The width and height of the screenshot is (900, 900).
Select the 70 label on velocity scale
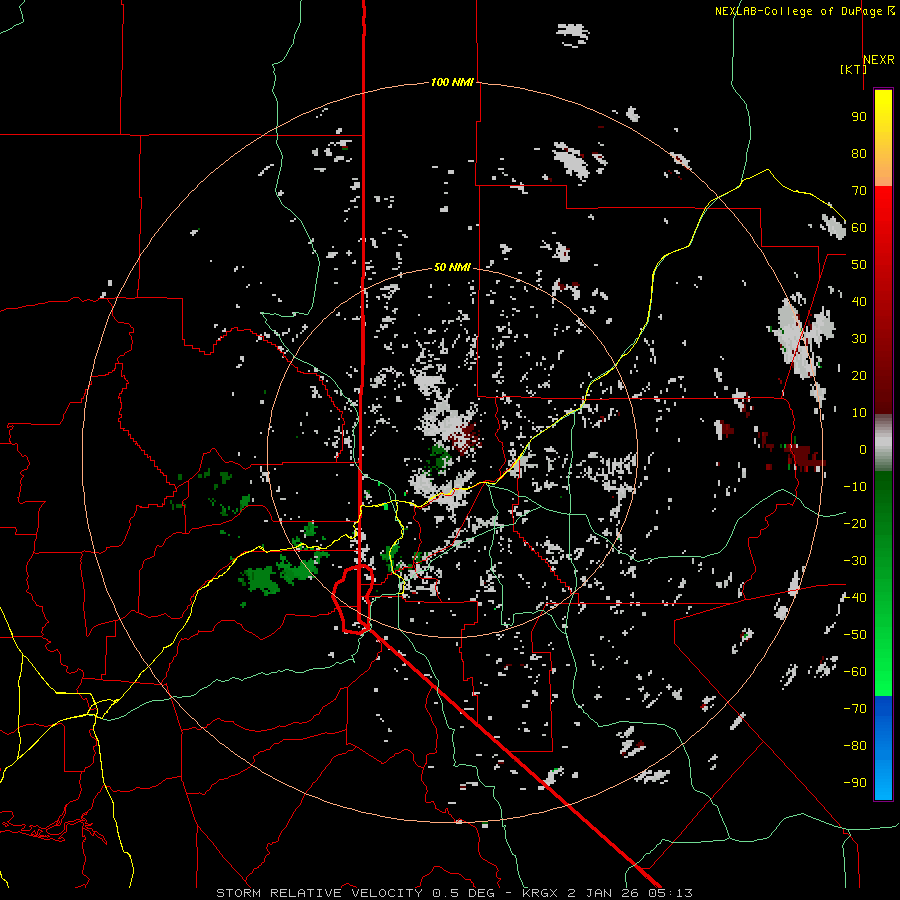point(859,191)
